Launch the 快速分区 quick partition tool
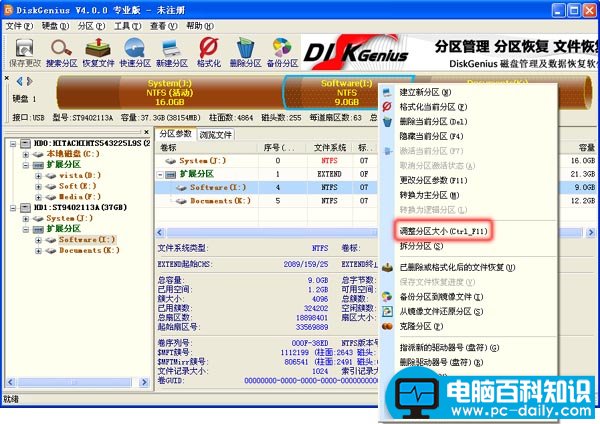Image resolution: width=600 pixels, height=424 pixels. pyautogui.click(x=135, y=53)
